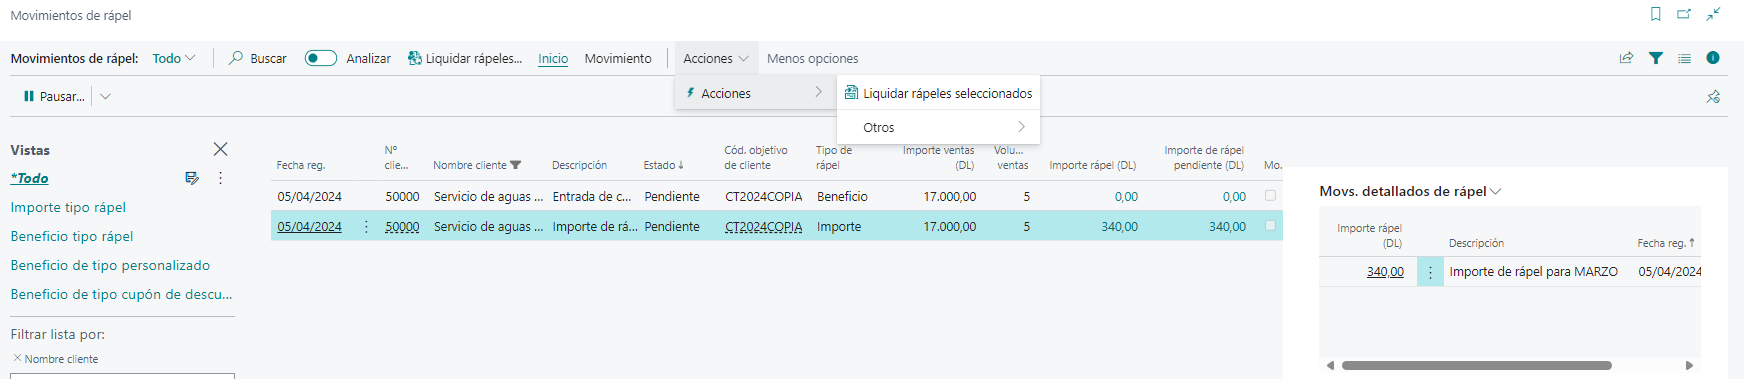
Task: Open more options dots beside Todo view
Action: point(220,178)
